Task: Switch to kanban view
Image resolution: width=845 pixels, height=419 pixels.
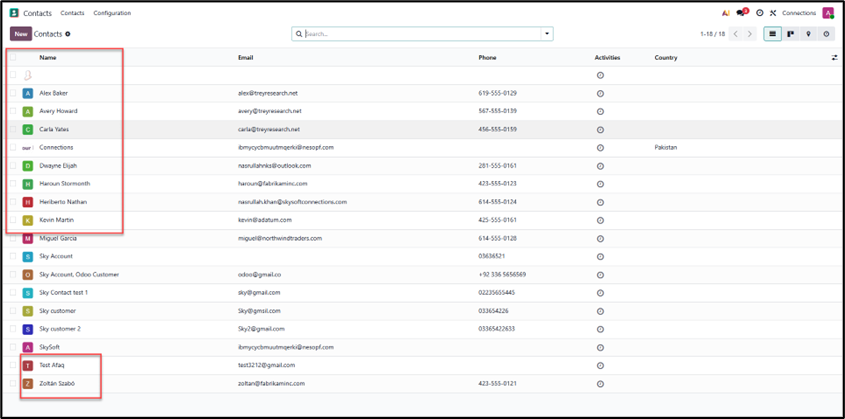Action: tap(791, 34)
